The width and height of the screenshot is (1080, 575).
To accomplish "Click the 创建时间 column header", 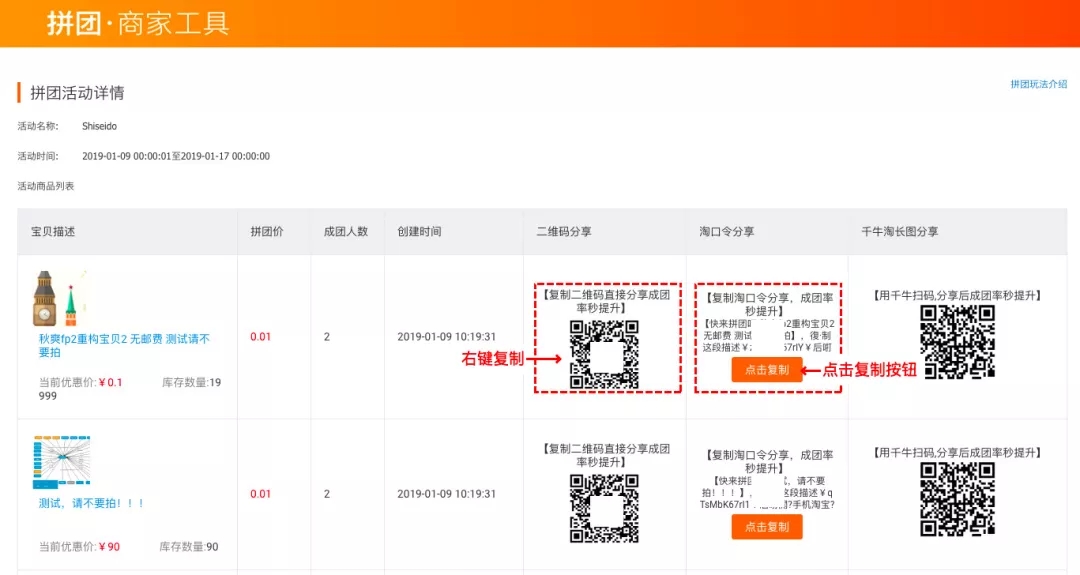I will tap(419, 232).
